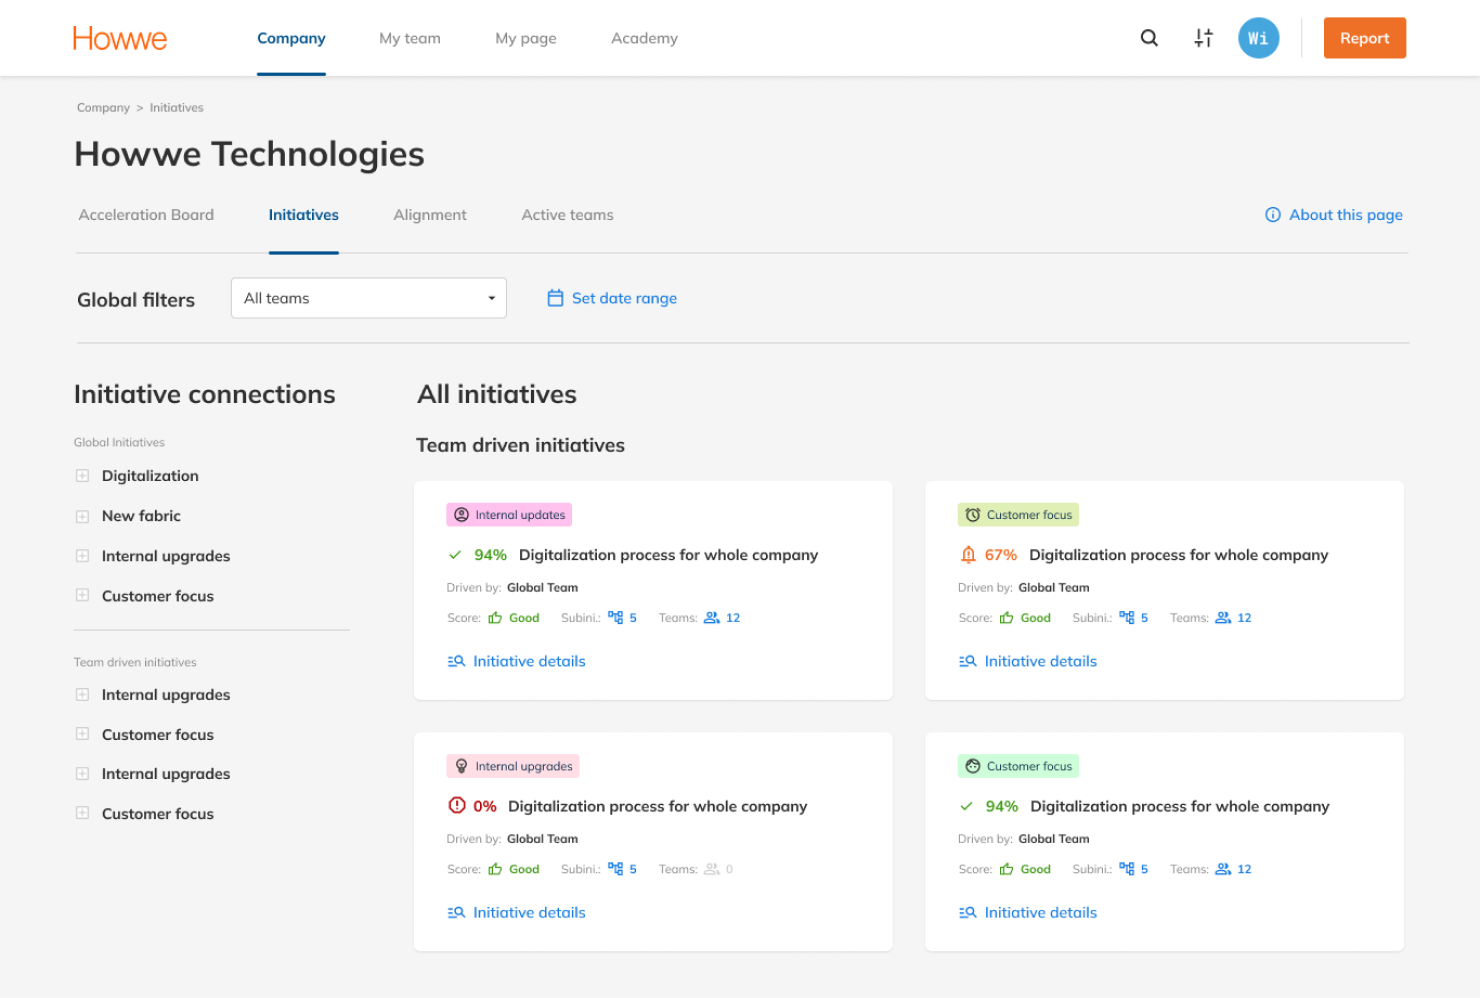Viewport: 1480px width, 998px height.
Task: Switch to Active teams tab
Action: pyautogui.click(x=567, y=215)
